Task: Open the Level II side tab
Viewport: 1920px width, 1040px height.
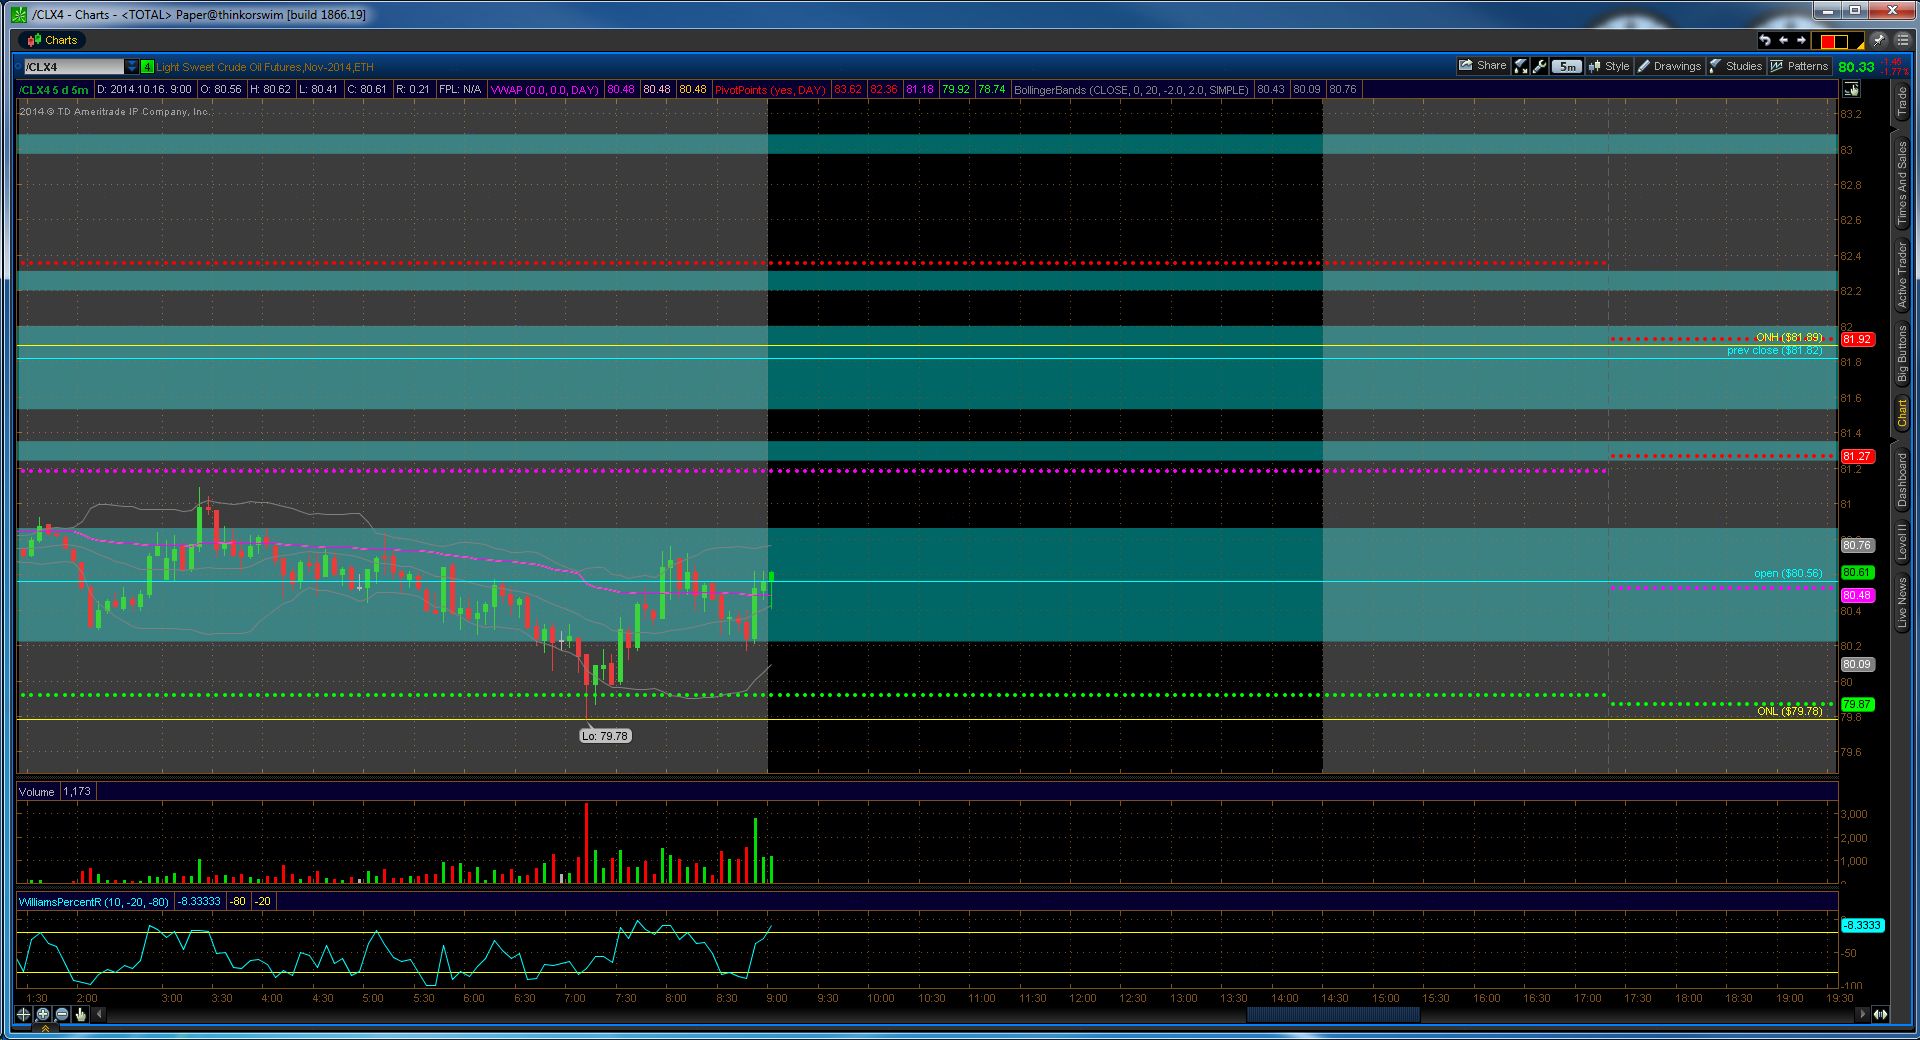Action: click(1901, 542)
